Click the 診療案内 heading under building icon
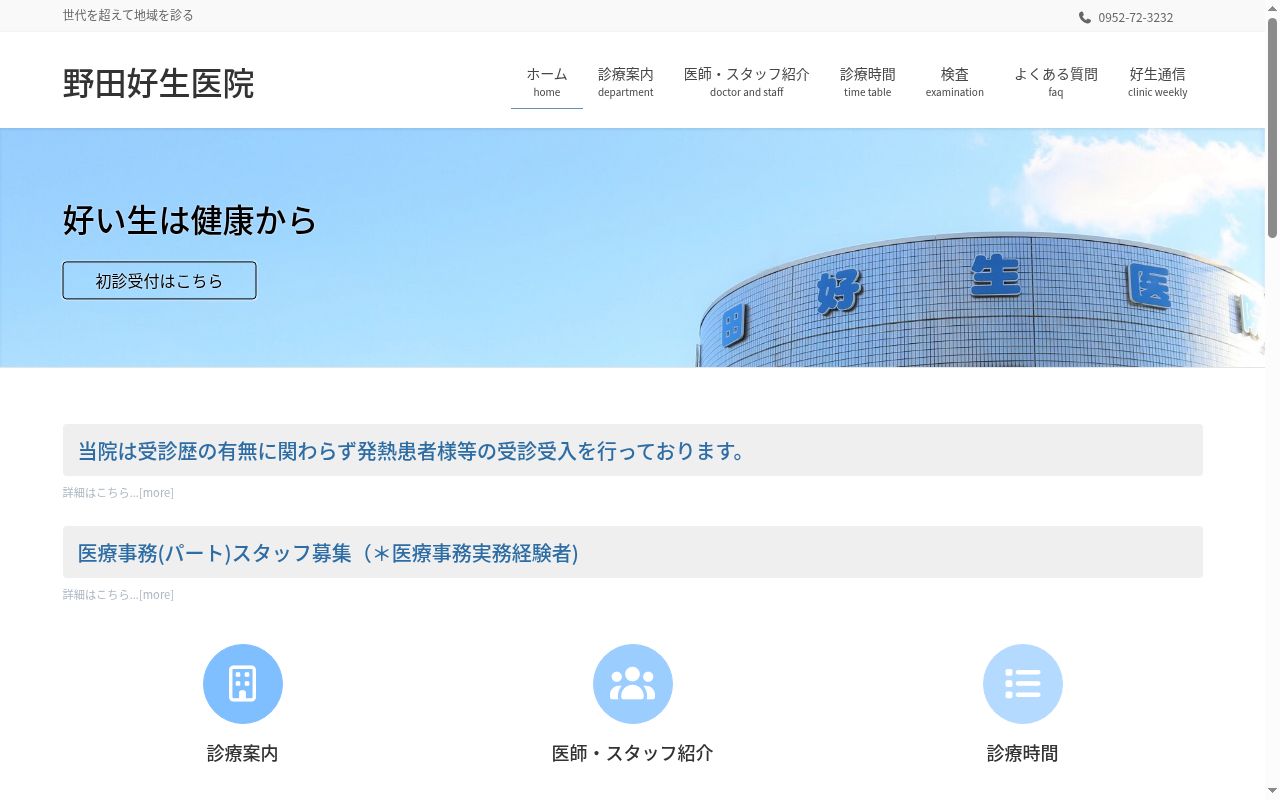Screen dimensions: 1280x800 coord(243,753)
